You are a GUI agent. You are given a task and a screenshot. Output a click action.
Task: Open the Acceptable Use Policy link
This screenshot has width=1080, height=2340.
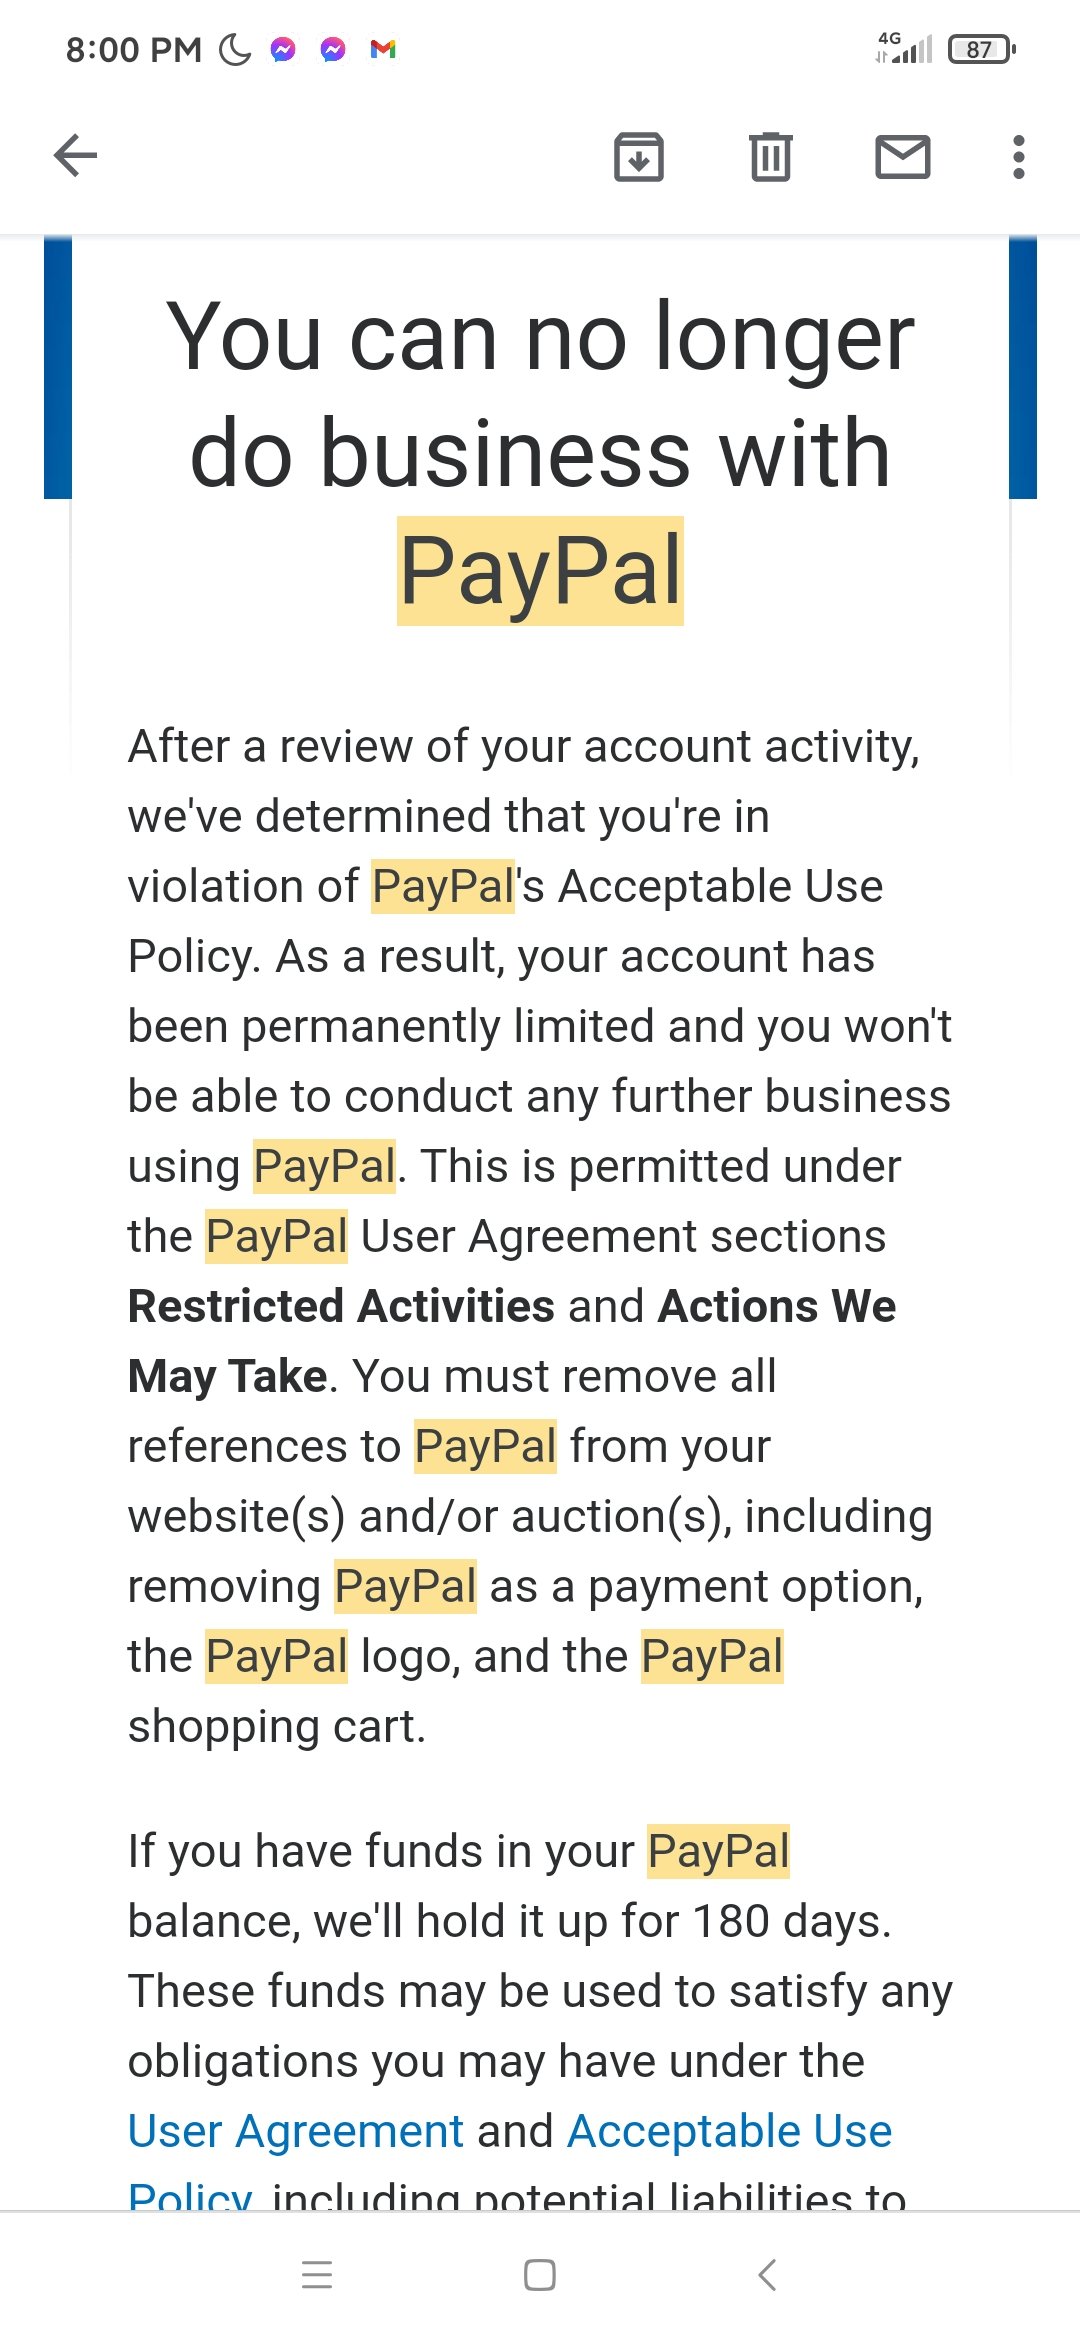coord(729,2131)
